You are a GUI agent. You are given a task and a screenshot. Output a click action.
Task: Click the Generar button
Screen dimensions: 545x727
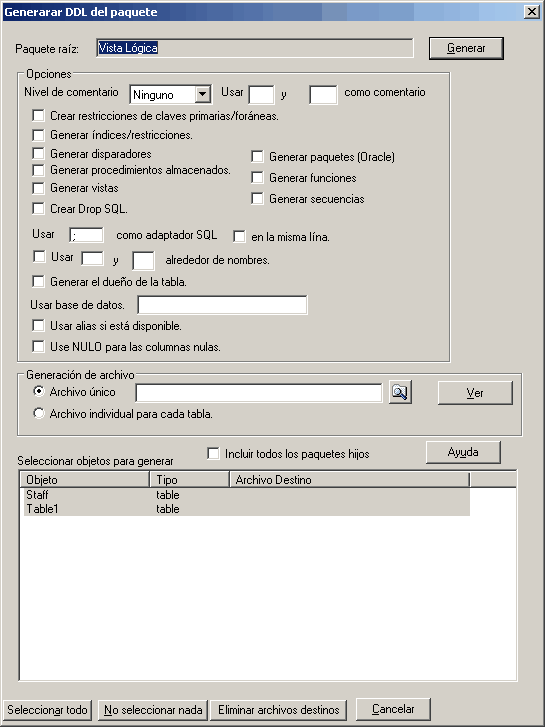pos(466,48)
